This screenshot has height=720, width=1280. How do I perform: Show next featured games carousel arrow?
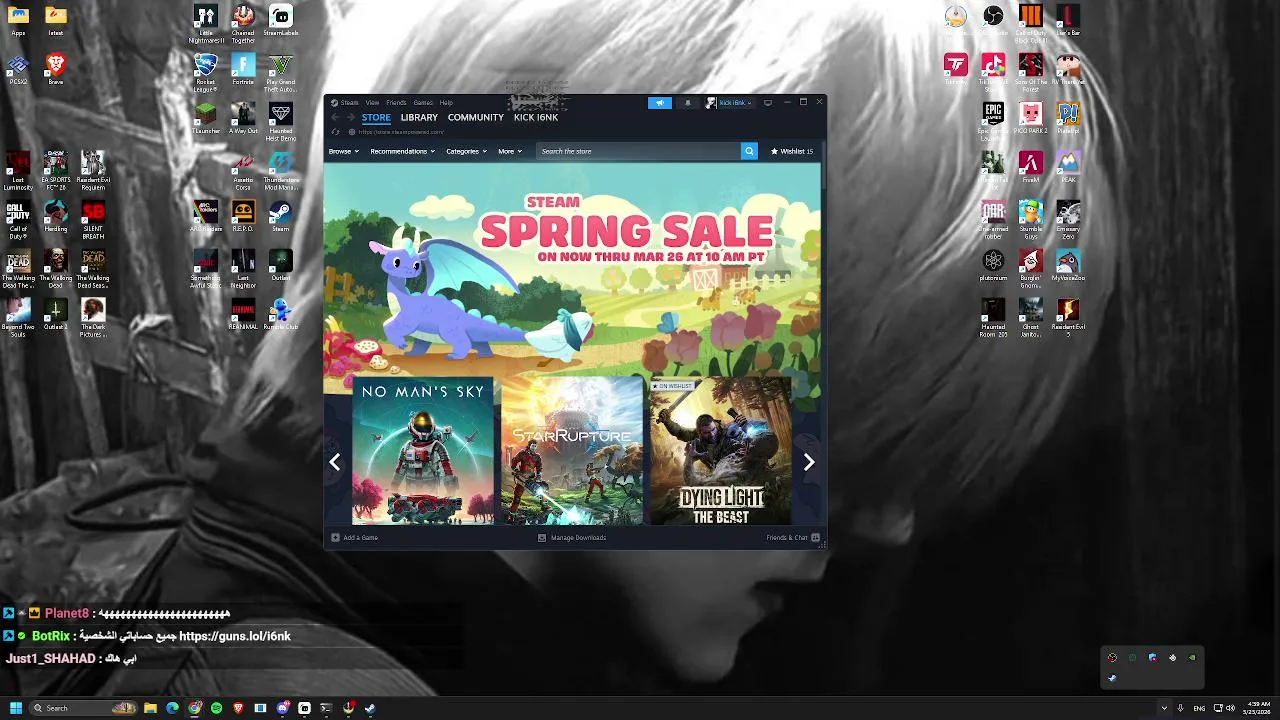pyautogui.click(x=809, y=462)
